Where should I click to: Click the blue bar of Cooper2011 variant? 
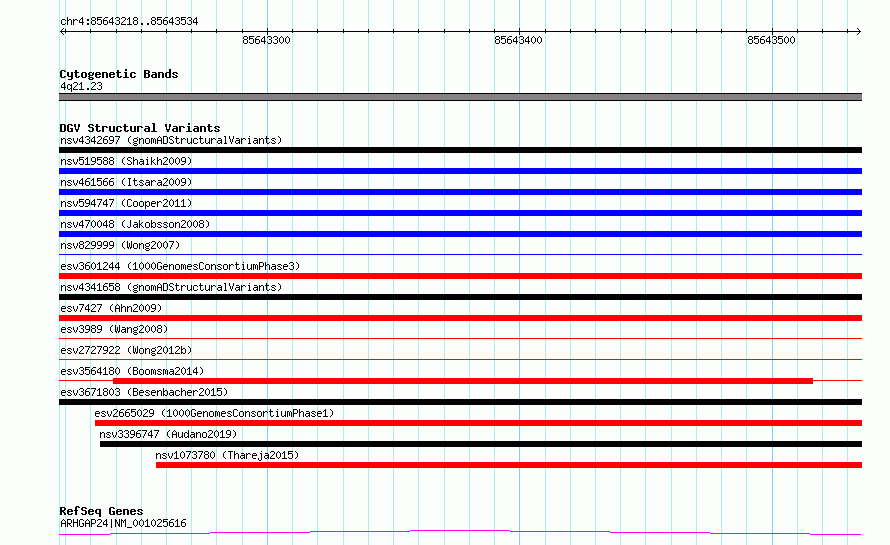pyautogui.click(x=460, y=213)
